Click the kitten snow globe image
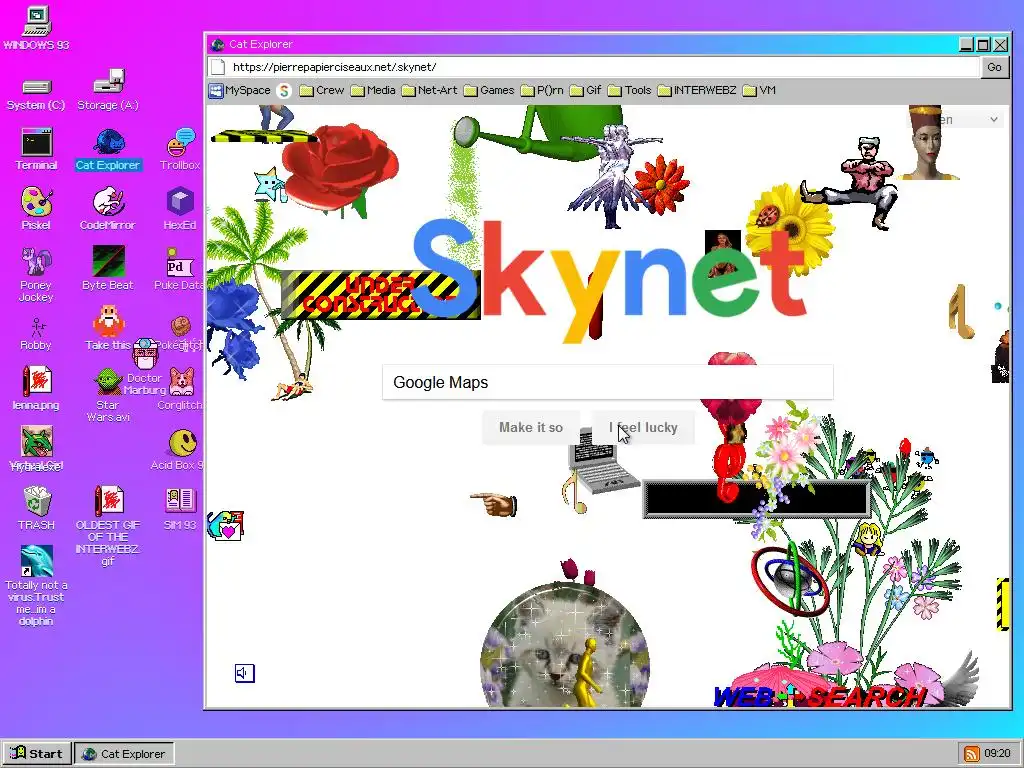This screenshot has height=768, width=1024. tap(565, 647)
